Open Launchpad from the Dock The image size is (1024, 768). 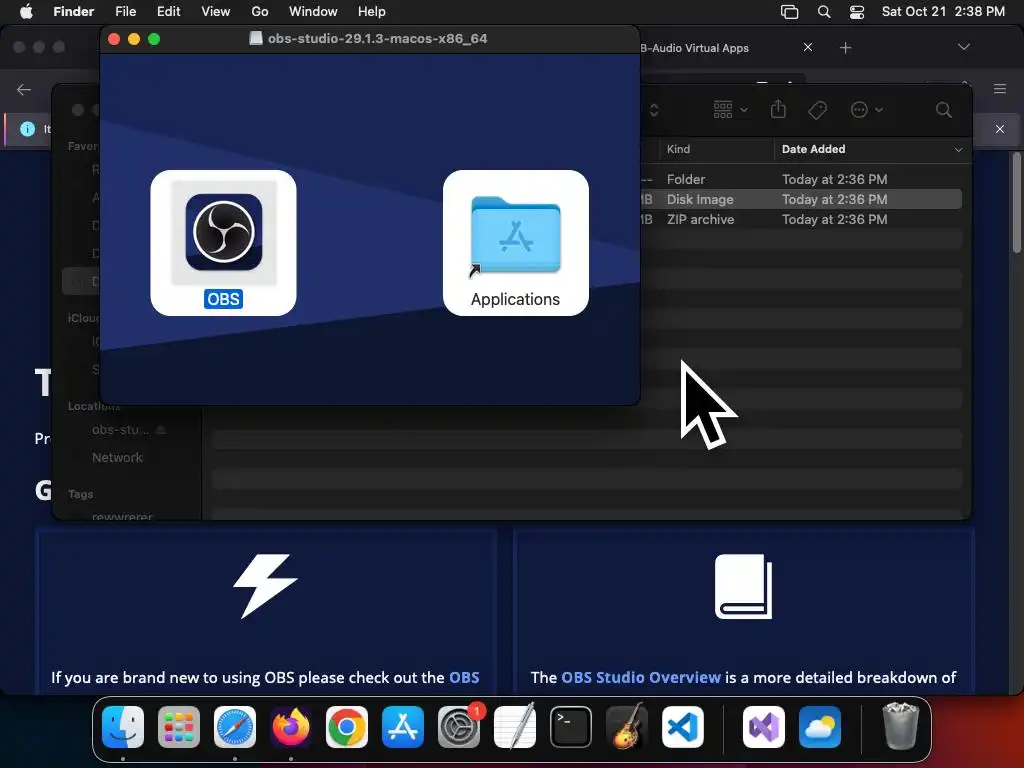(179, 727)
